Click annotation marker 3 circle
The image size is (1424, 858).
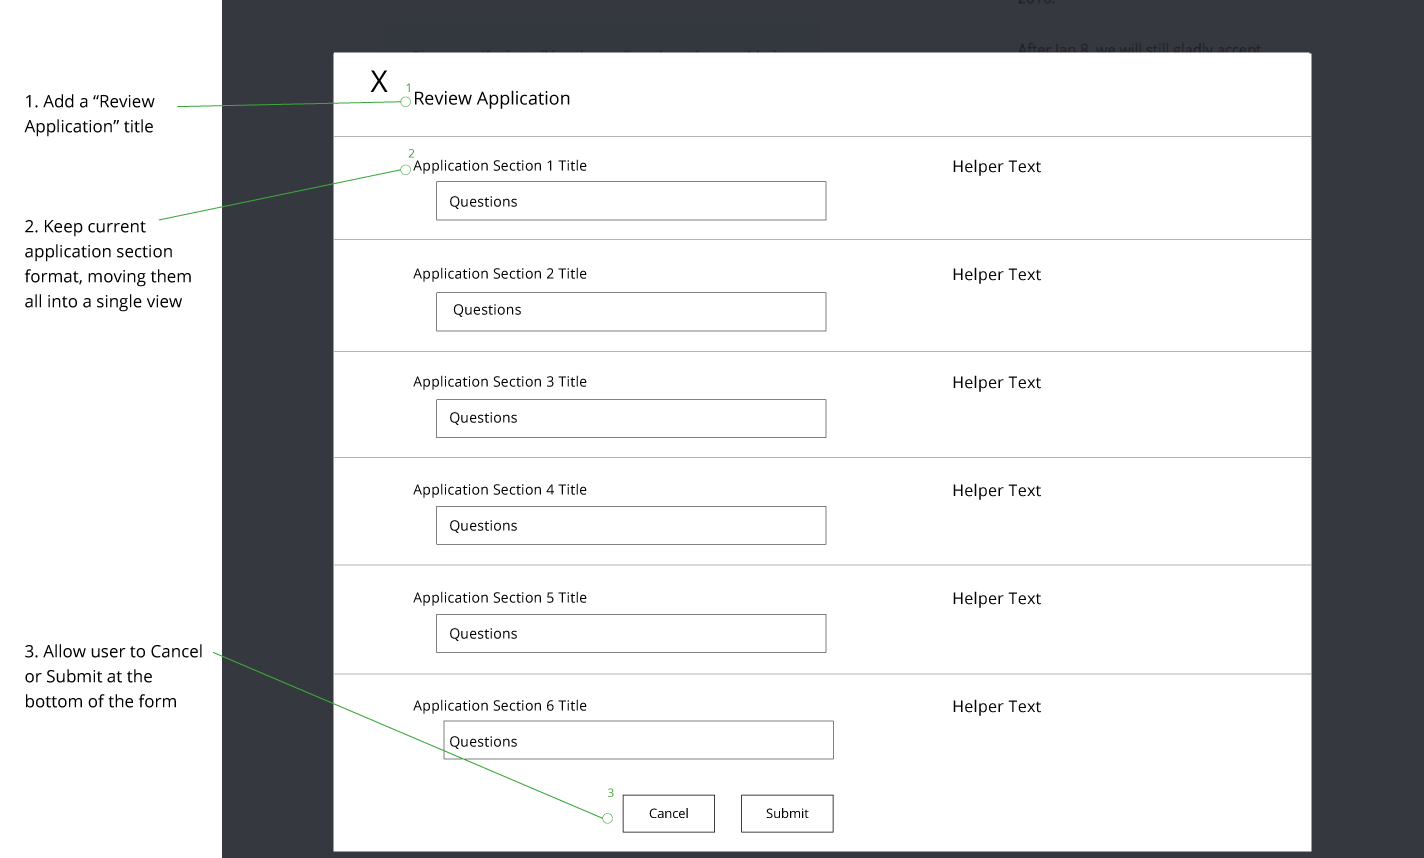[607, 818]
